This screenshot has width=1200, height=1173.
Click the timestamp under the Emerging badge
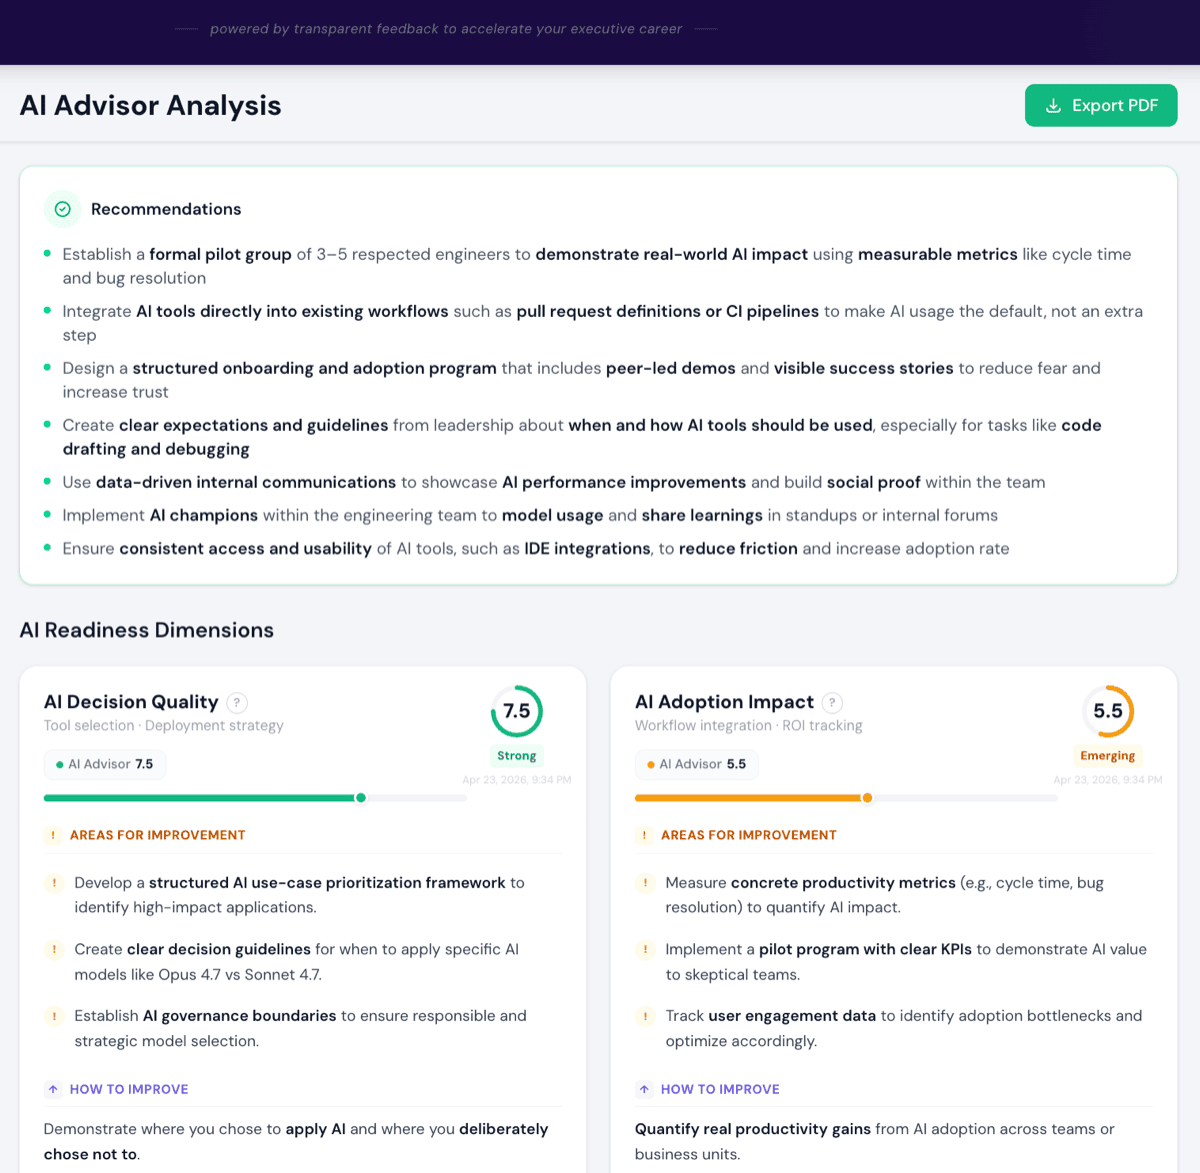pos(1108,780)
